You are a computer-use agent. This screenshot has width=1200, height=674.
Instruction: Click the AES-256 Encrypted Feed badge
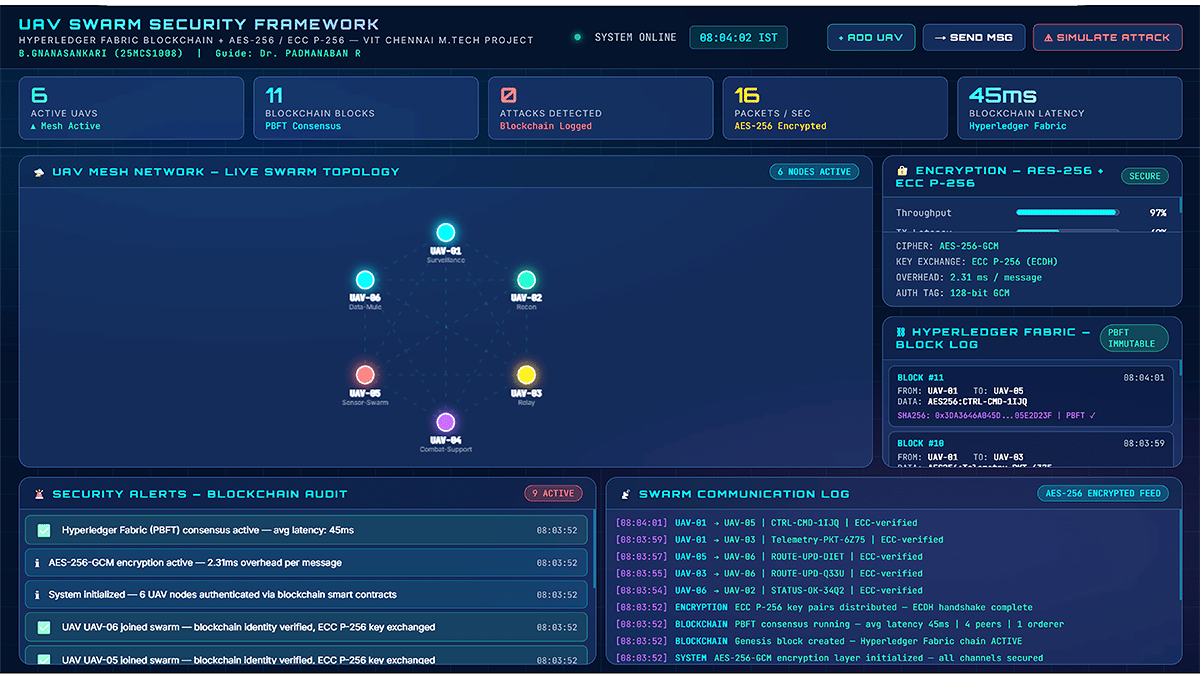[1103, 493]
